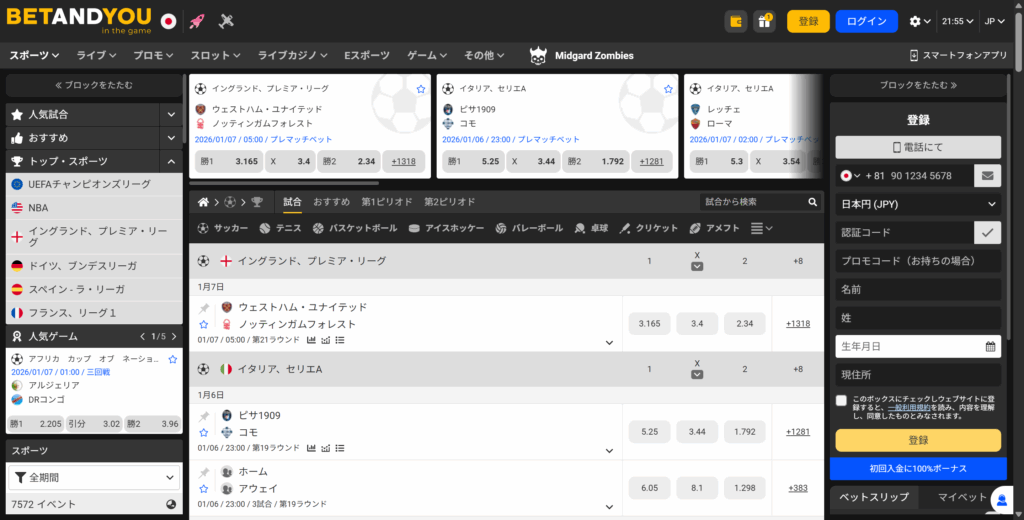Click the featured cards horizontal scrollbar
This screenshot has height=520, width=1024.
tap(283, 184)
